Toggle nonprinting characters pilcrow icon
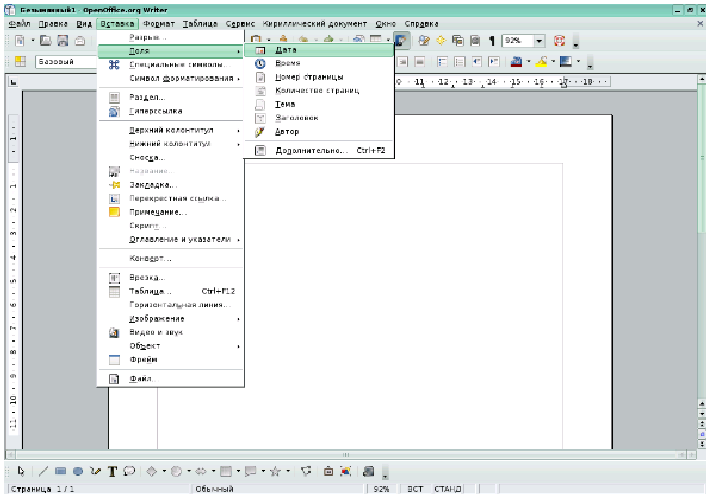The image size is (706, 494). pos(492,41)
